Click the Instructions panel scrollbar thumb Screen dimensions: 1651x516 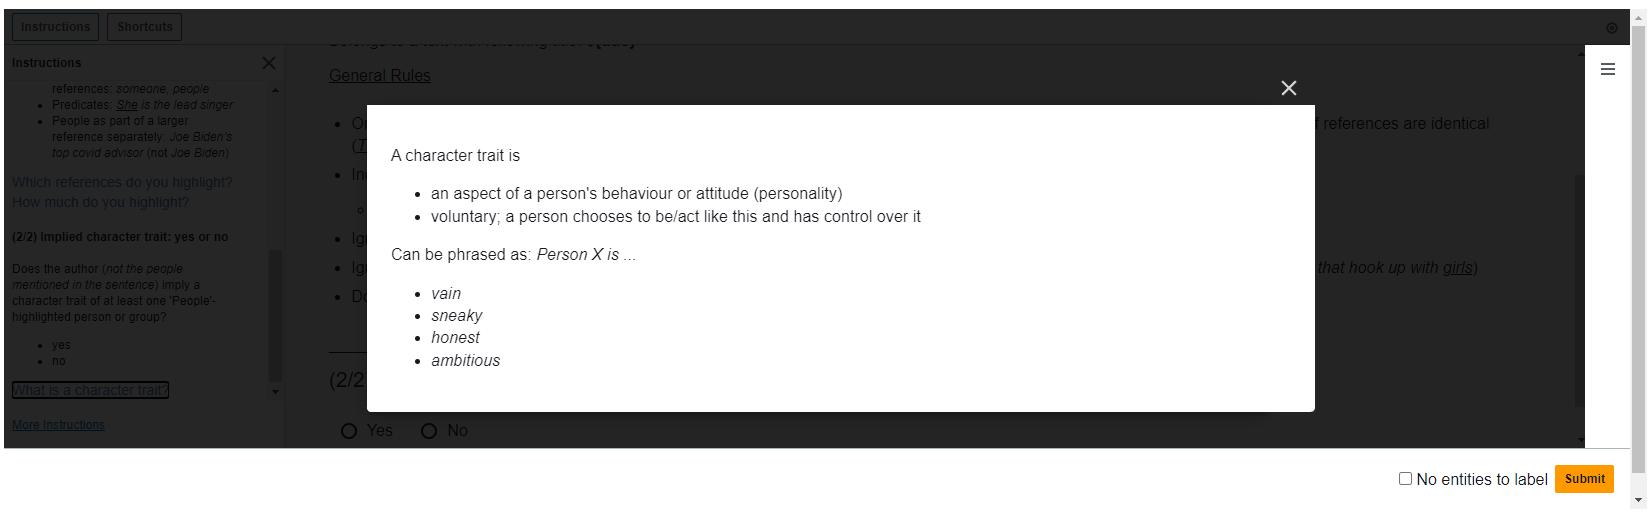coord(275,315)
